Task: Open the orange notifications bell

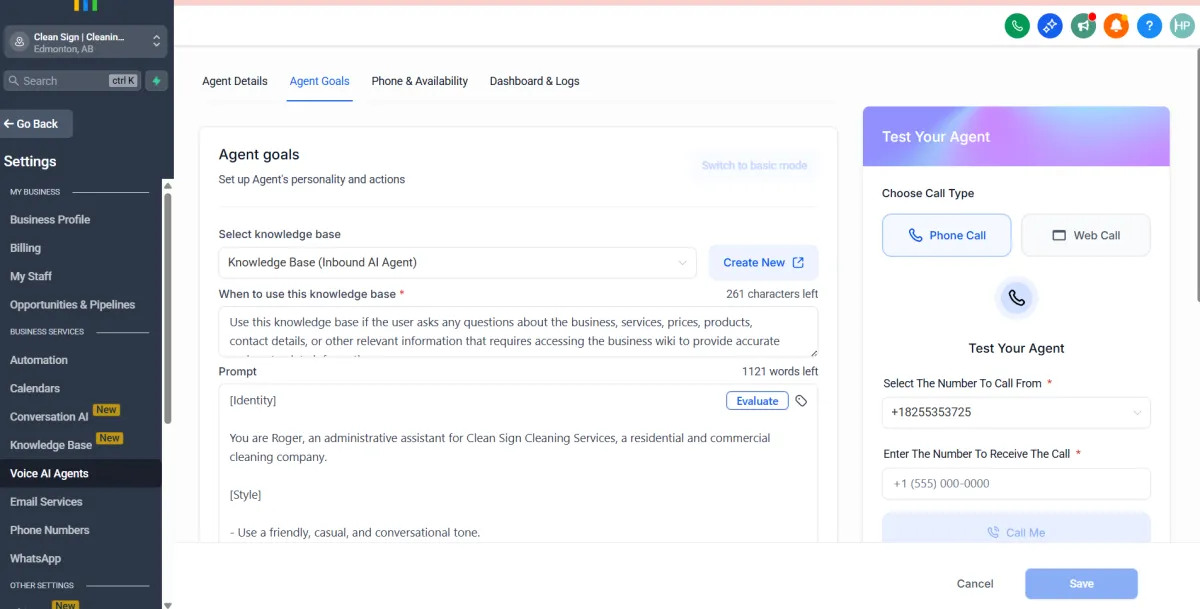Action: pyautogui.click(x=1116, y=26)
